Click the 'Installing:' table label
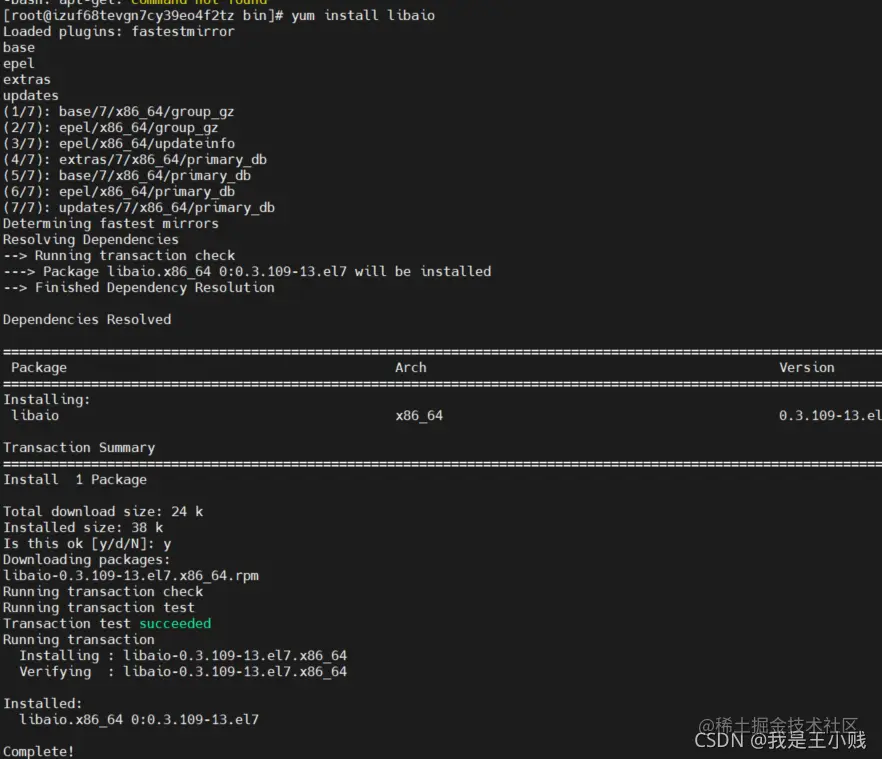The width and height of the screenshot is (882, 759). pos(46,400)
